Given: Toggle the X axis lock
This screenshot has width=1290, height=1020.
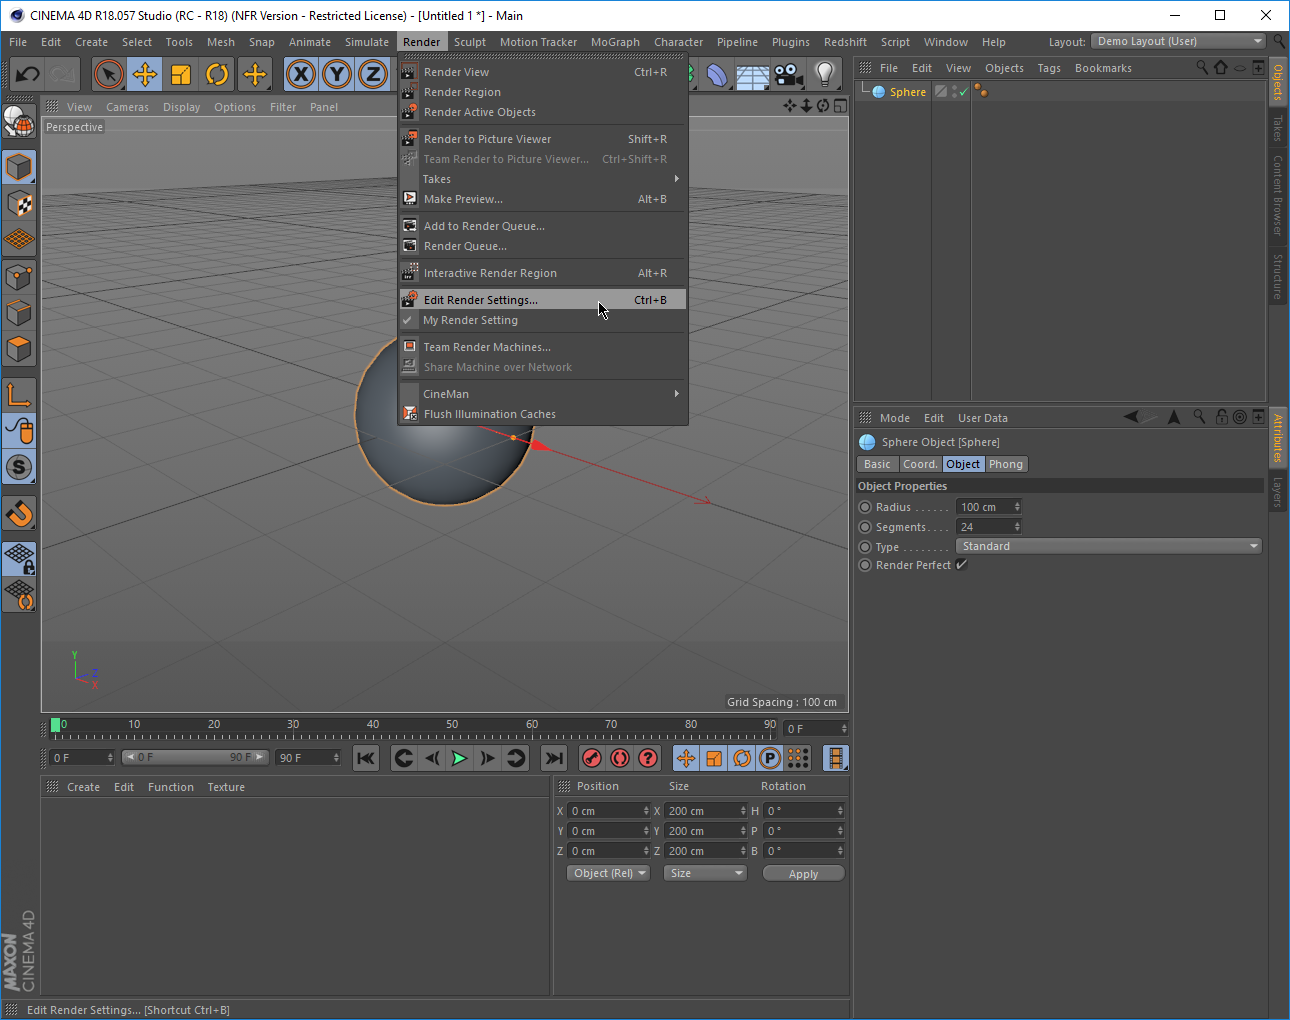Looking at the screenshot, I should (301, 74).
